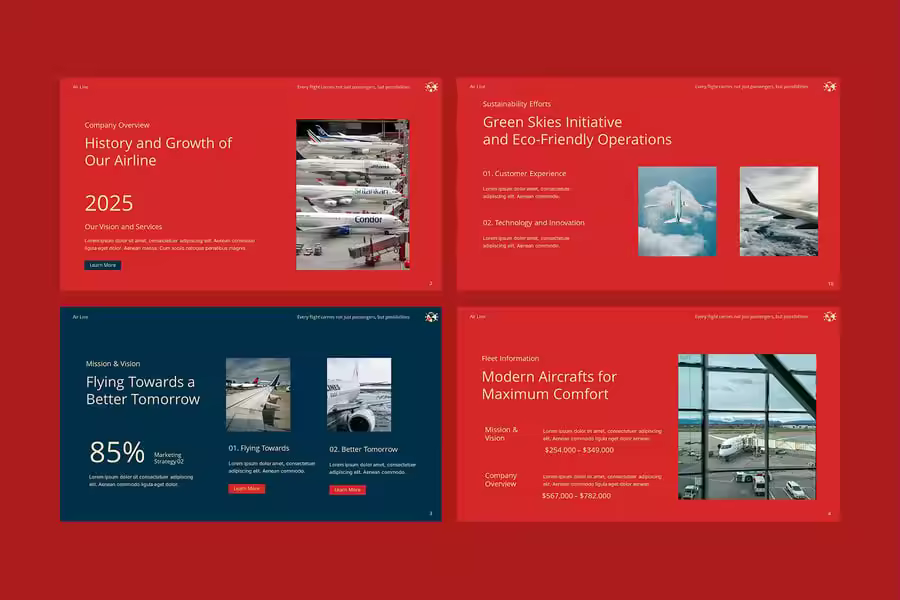Screen dimensions: 900x600
Task: Click the large 85% statistic
Action: click(x=117, y=453)
